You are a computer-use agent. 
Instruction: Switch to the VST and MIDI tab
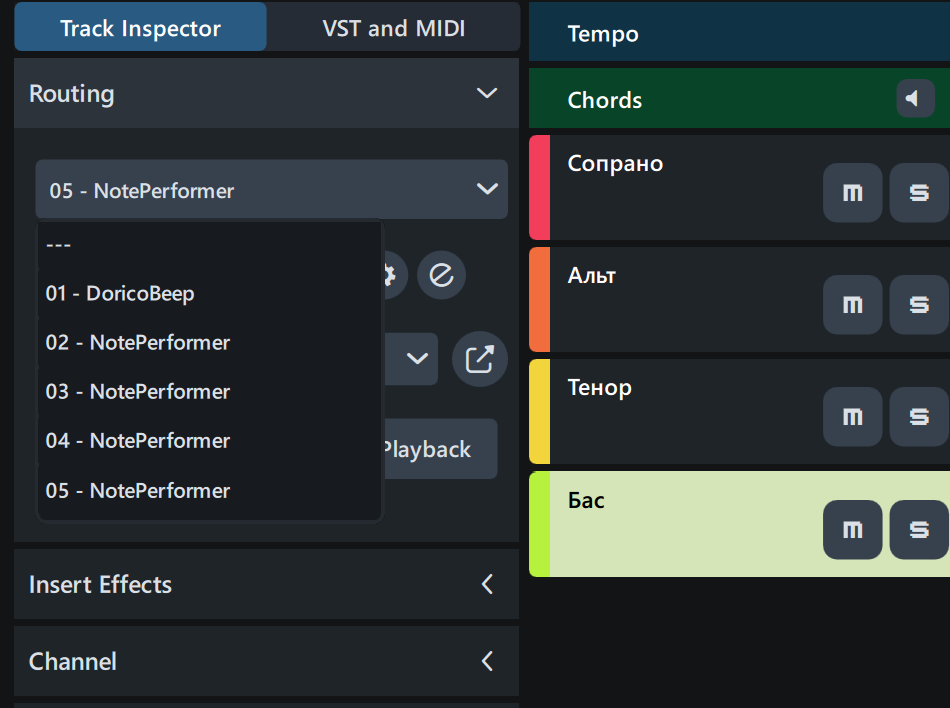393,28
